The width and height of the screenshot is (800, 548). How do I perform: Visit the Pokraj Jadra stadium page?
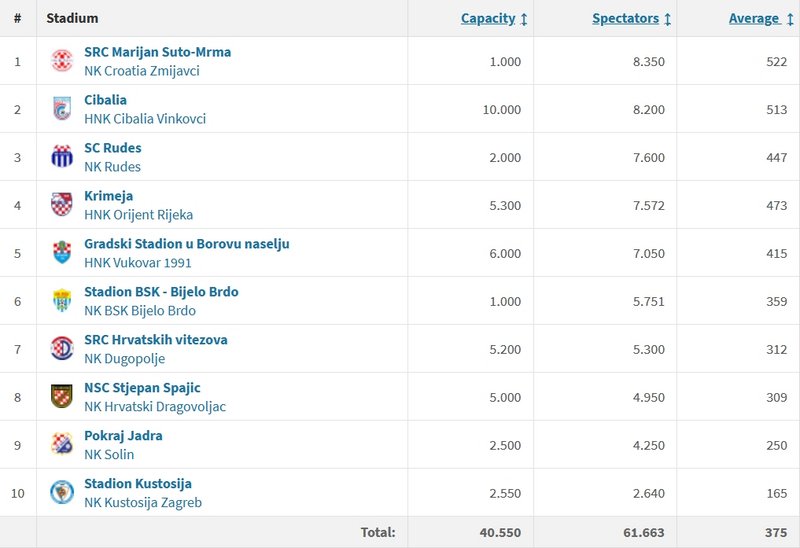tap(123, 436)
